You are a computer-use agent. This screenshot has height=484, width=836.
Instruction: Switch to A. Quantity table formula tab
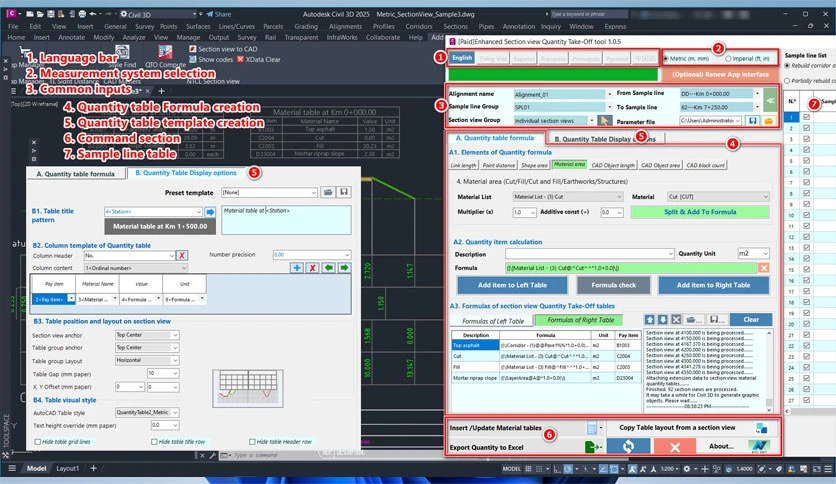pyautogui.click(x=75, y=174)
